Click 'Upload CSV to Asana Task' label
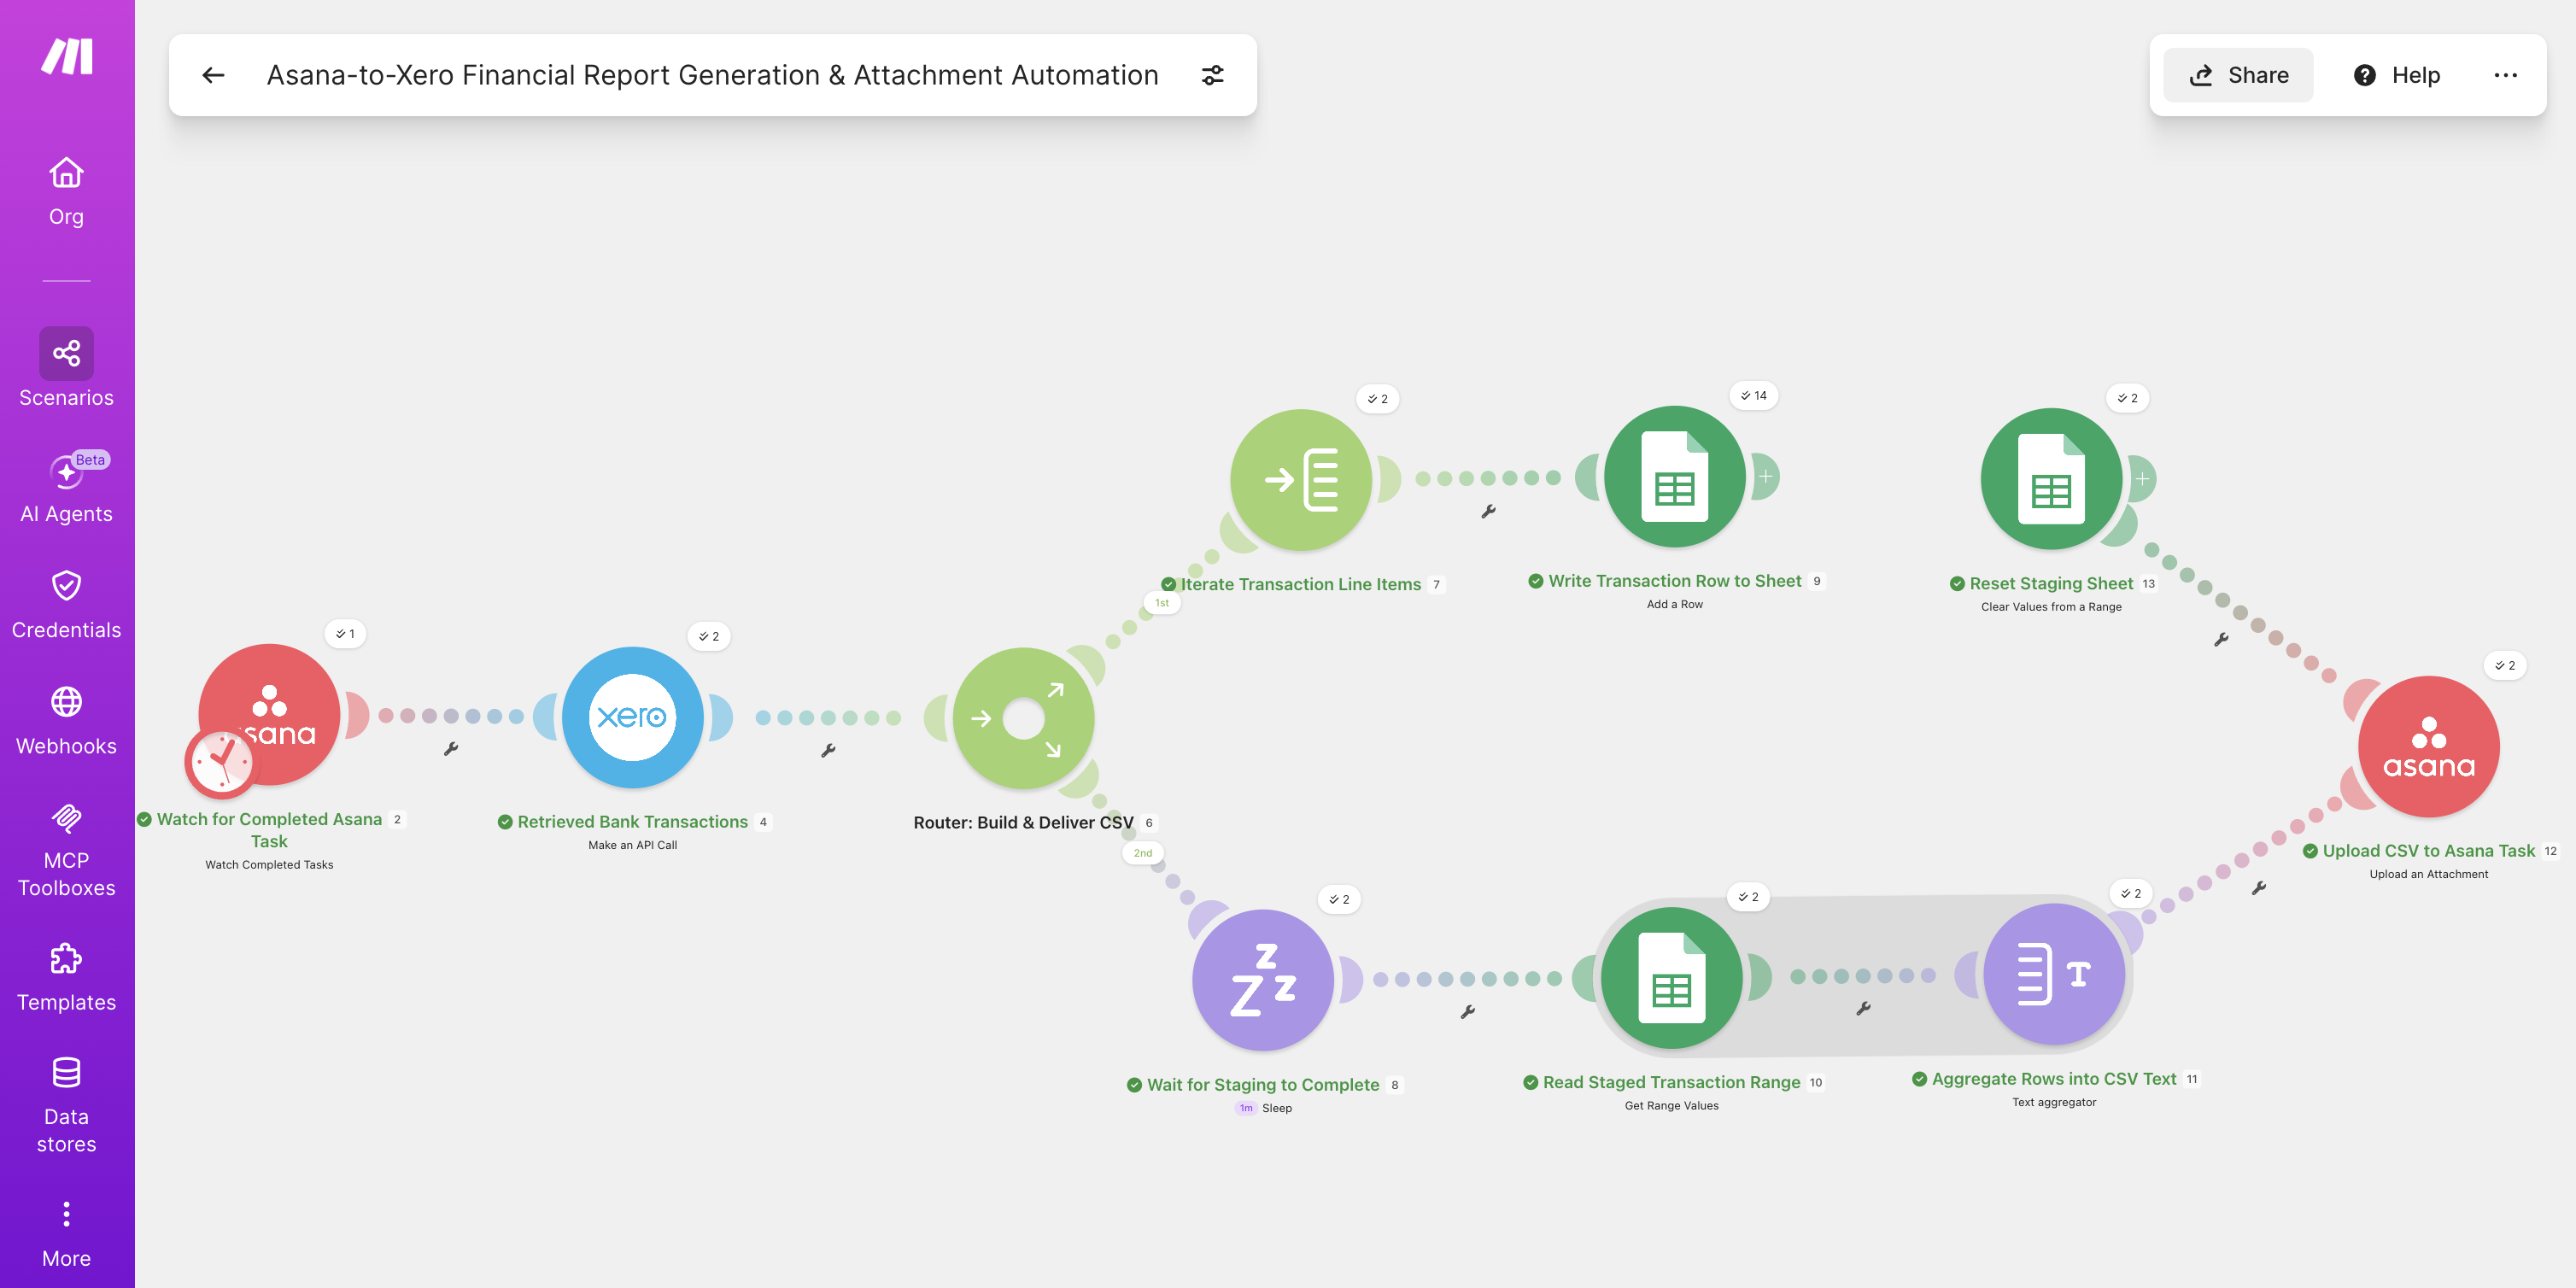Image resolution: width=2576 pixels, height=1288 pixels. (x=2428, y=851)
